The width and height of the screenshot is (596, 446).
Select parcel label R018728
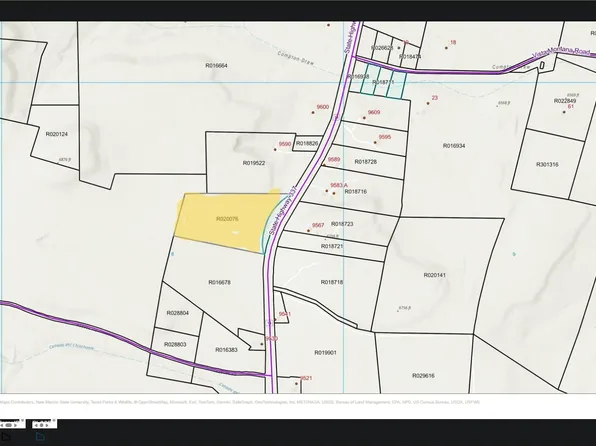366,162
